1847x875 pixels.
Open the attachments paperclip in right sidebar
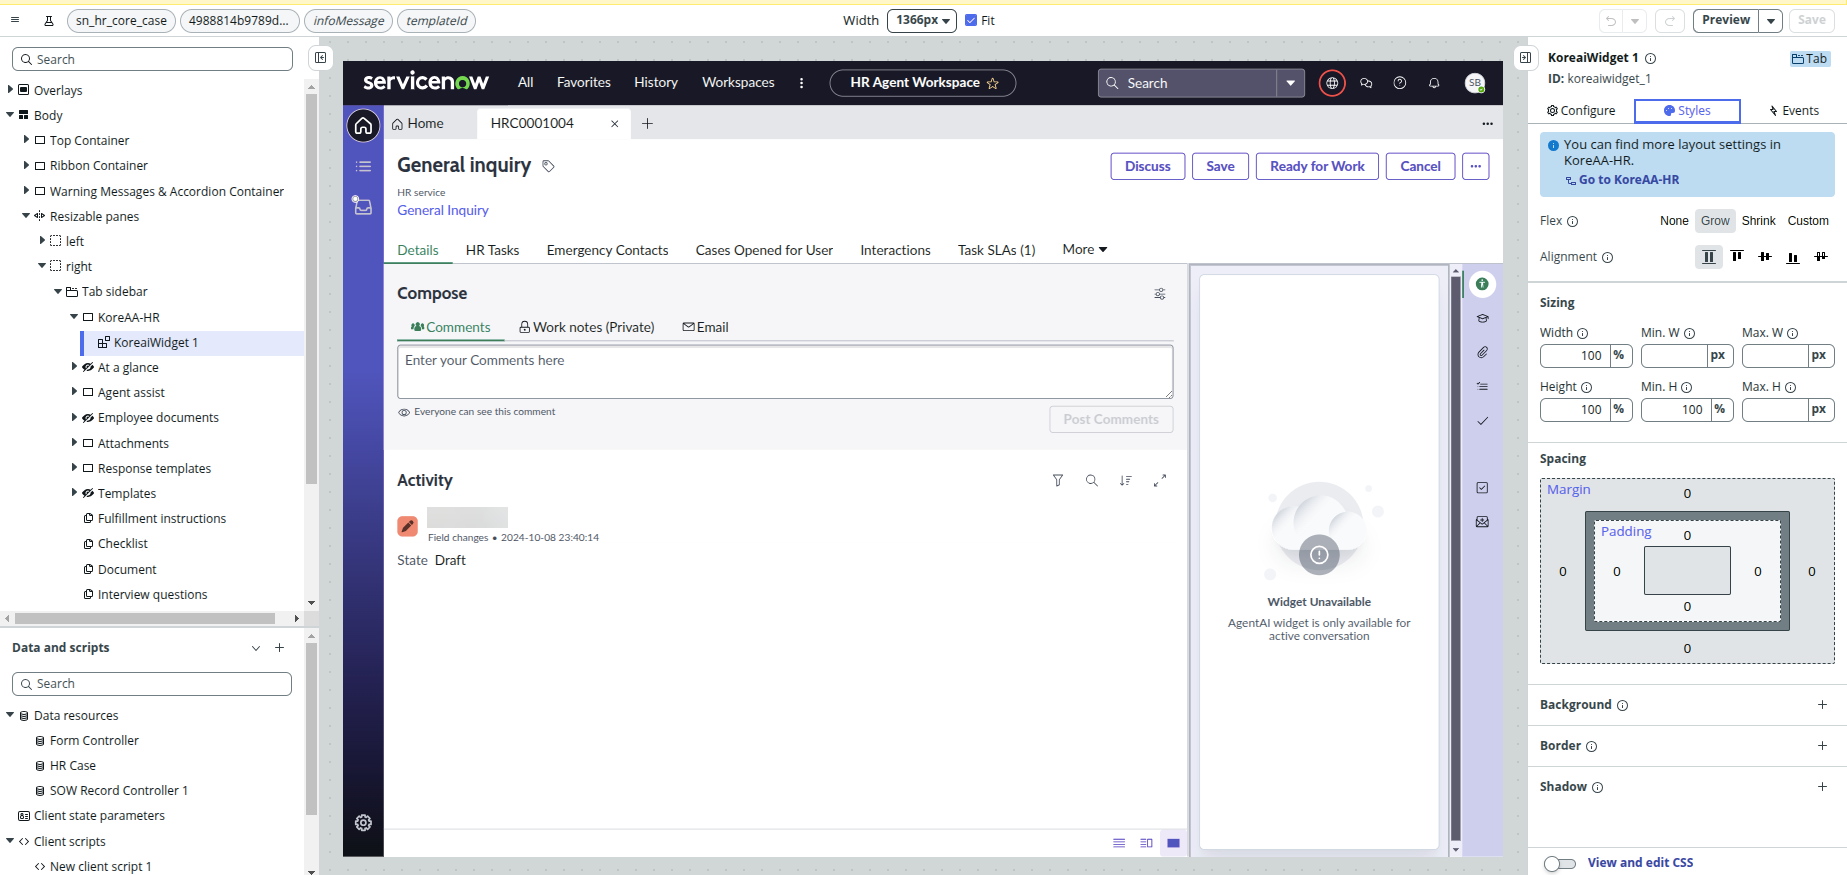click(x=1482, y=352)
